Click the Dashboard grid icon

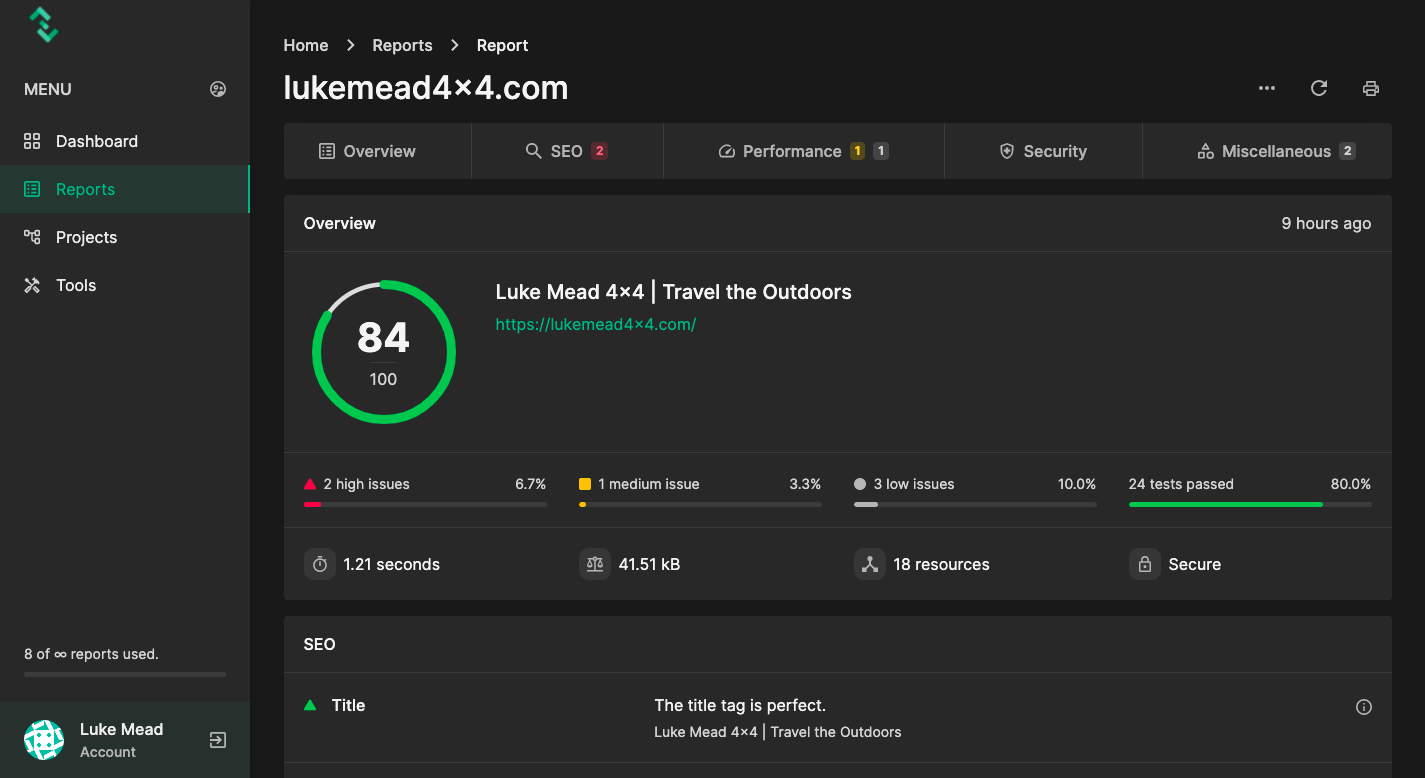point(32,141)
